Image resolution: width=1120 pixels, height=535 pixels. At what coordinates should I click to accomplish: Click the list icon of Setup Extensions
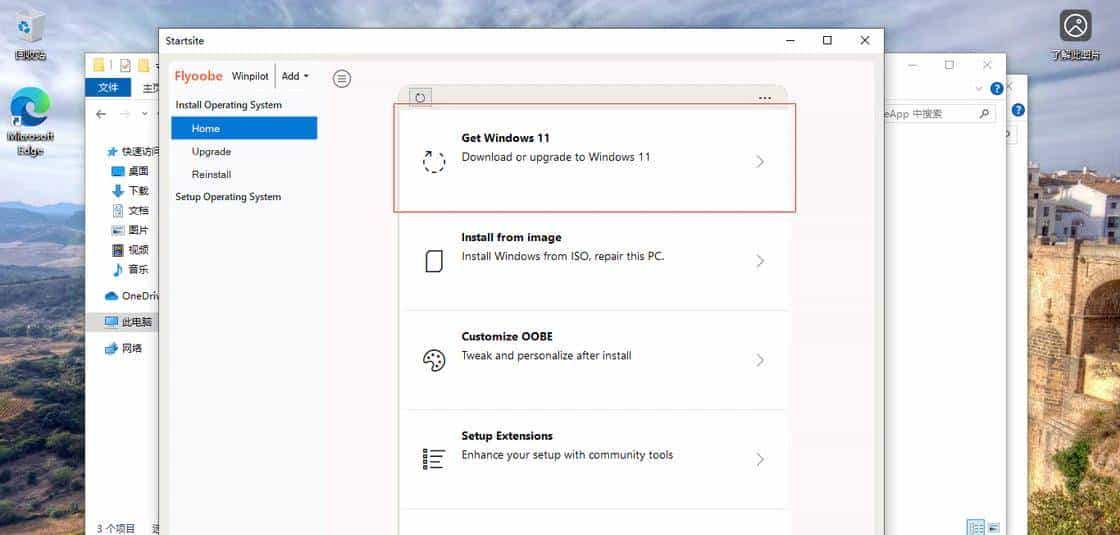pos(434,459)
